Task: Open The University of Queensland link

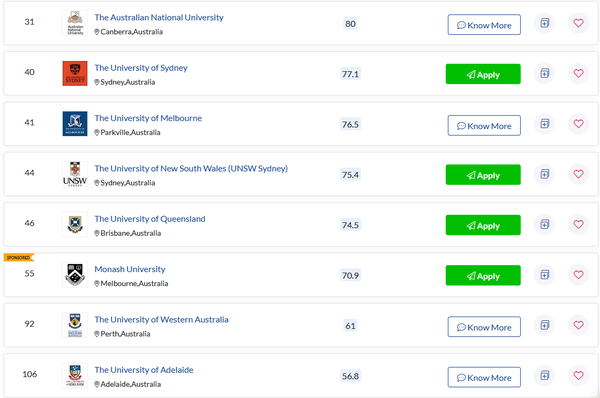Action: (x=150, y=219)
